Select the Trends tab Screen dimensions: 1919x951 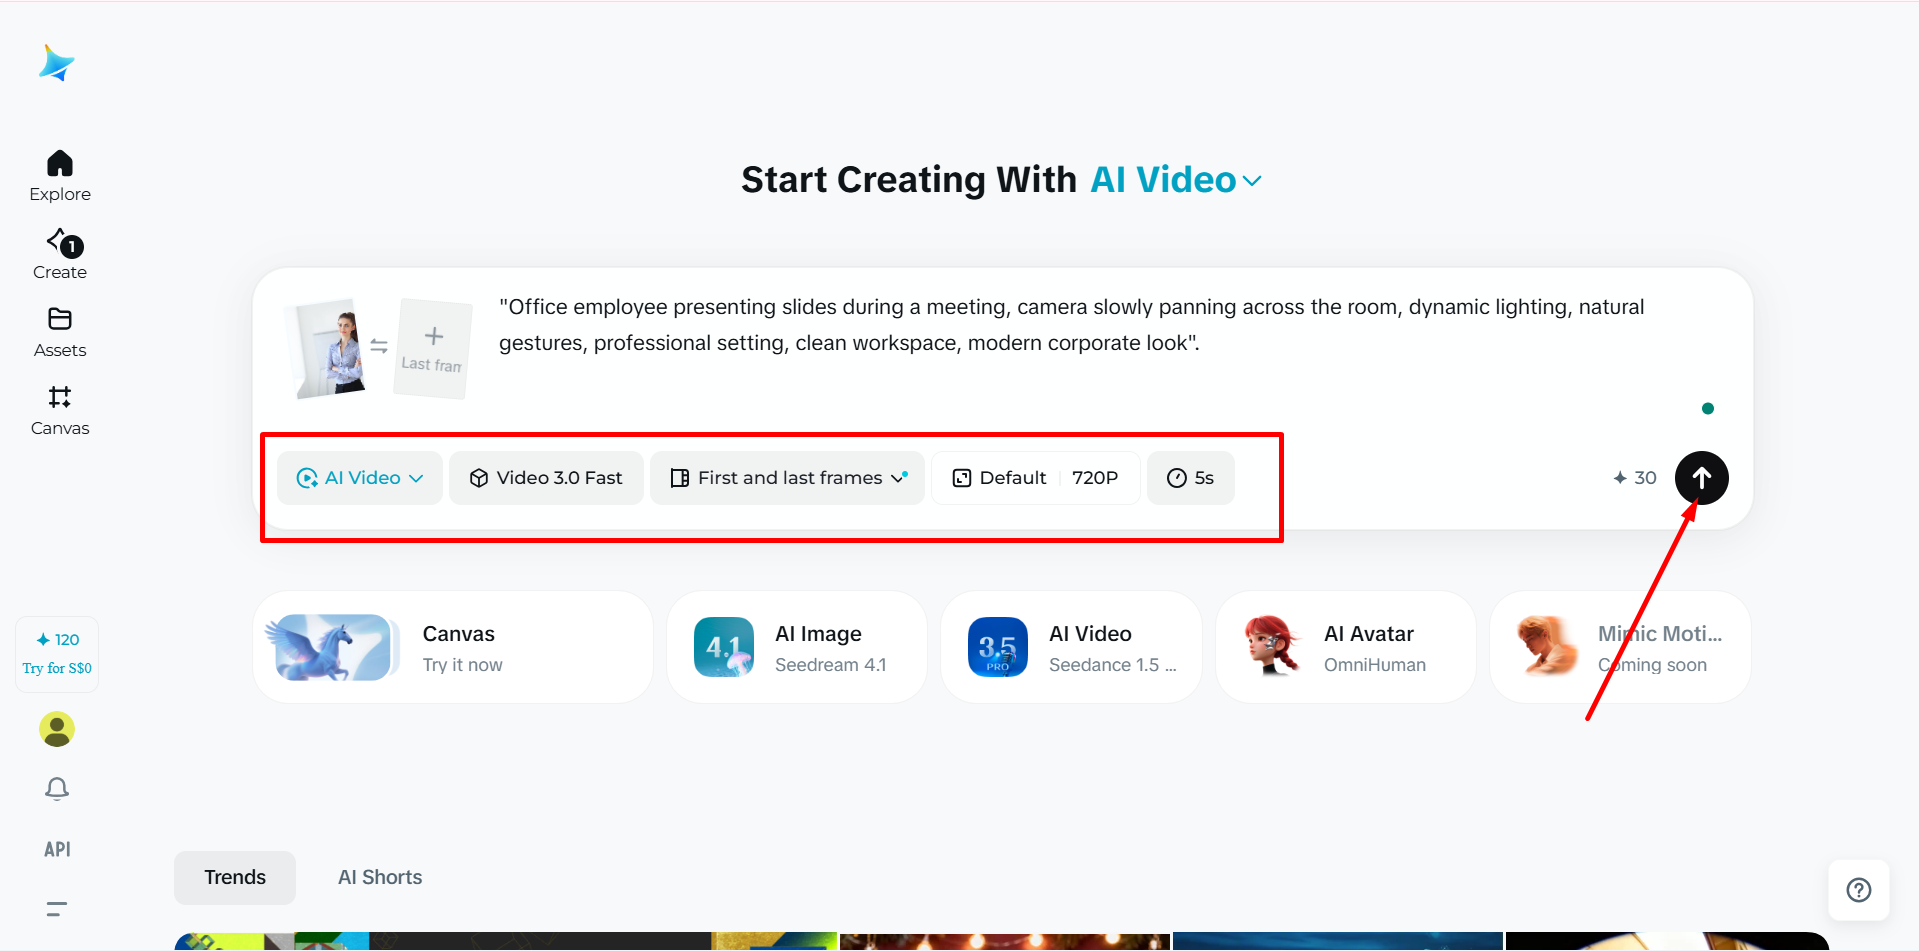[x=234, y=877]
